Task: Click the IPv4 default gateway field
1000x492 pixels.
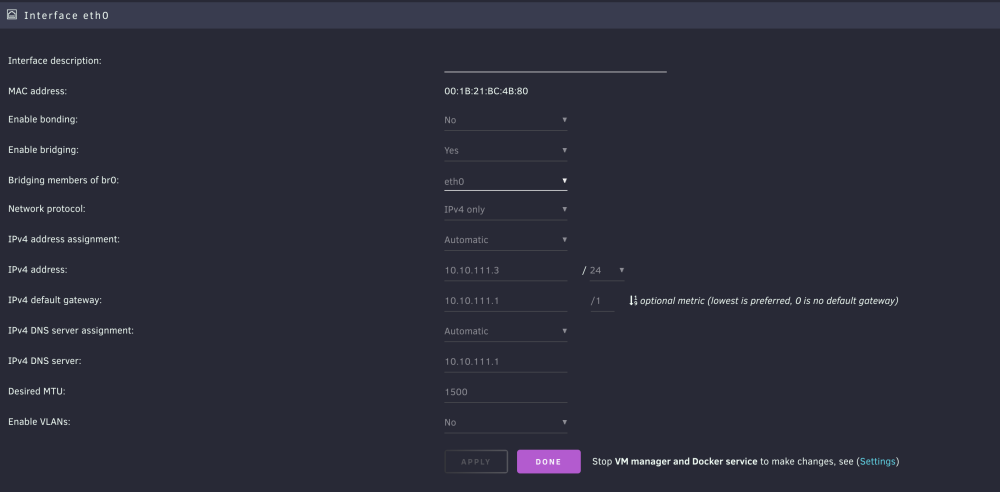Action: pos(506,301)
